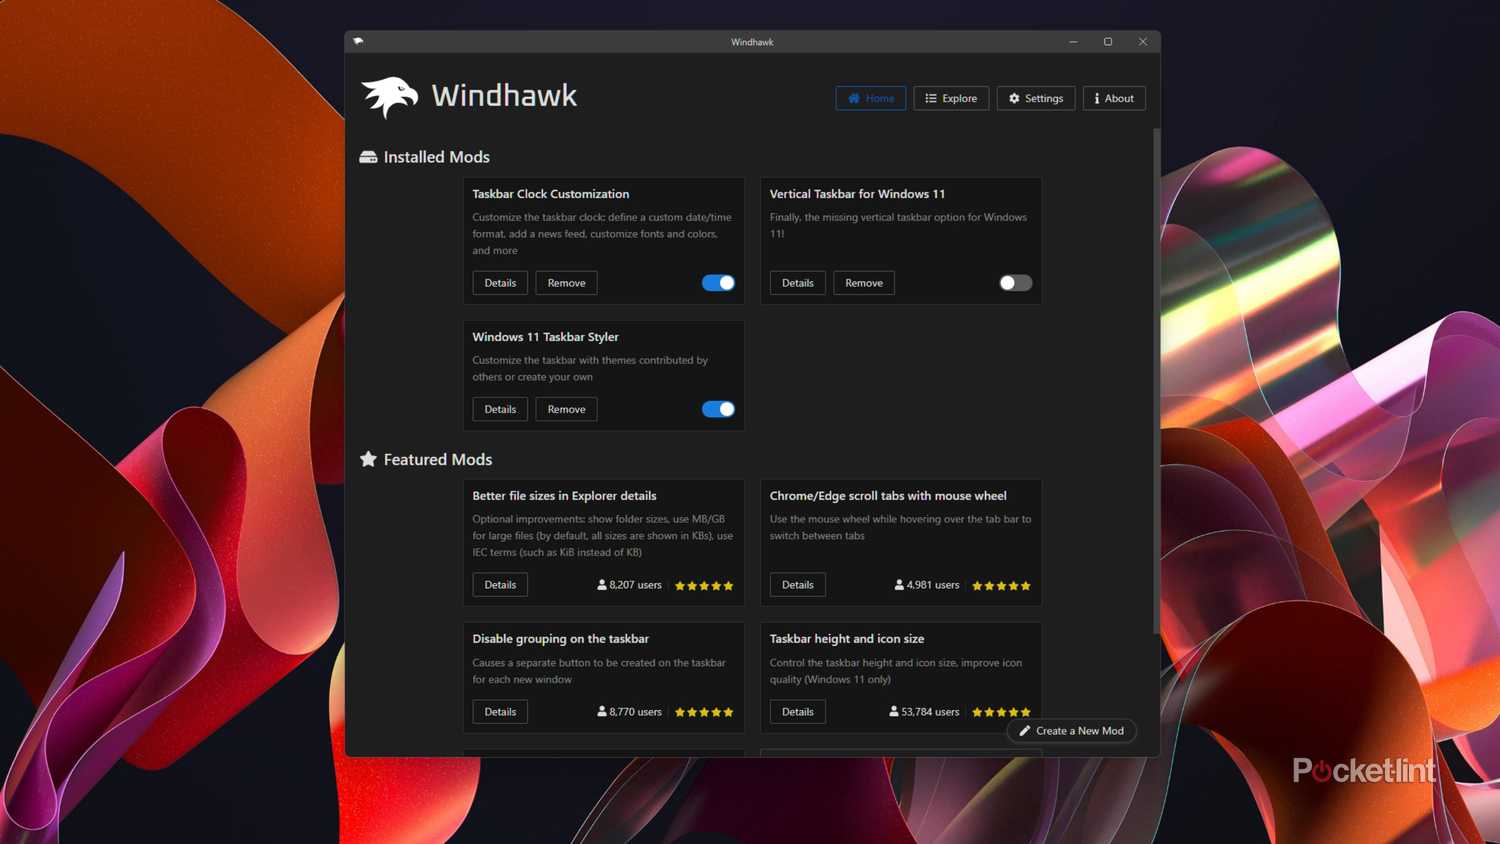Open Settings using the gear icon
Viewport: 1500px width, 844px height.
[1012, 98]
